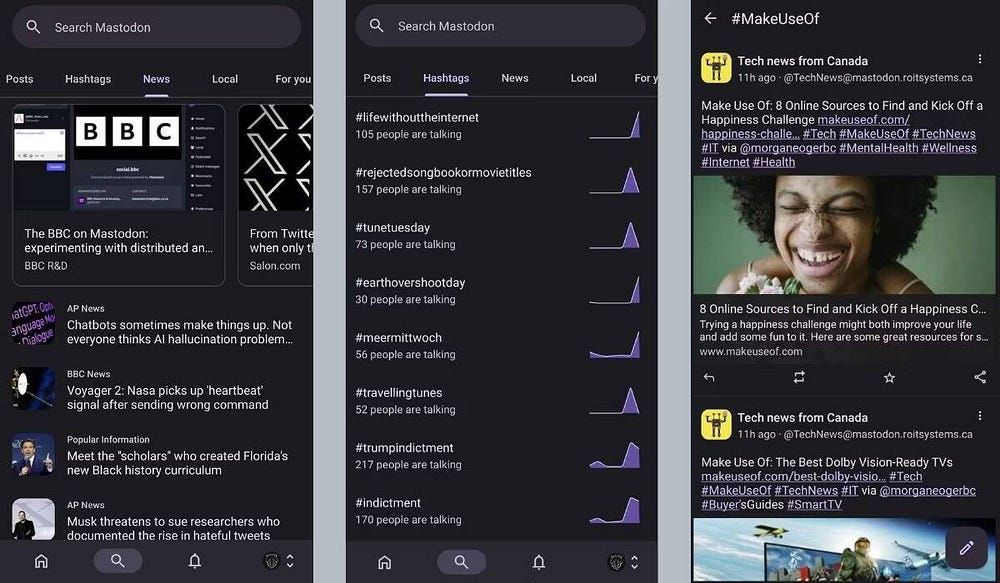Open options menu on the Dolby Vision post
The height and width of the screenshot is (583, 1000).
980,417
